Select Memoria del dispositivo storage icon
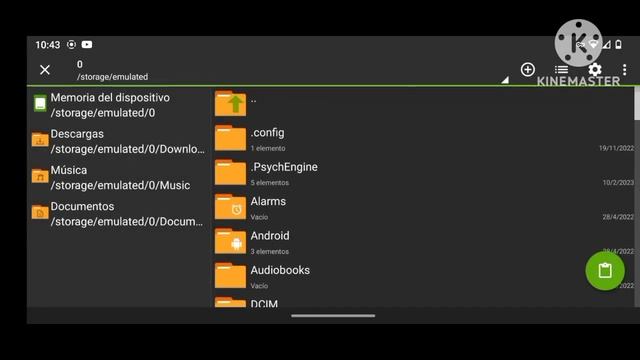The width and height of the screenshot is (640, 360). tap(40, 103)
